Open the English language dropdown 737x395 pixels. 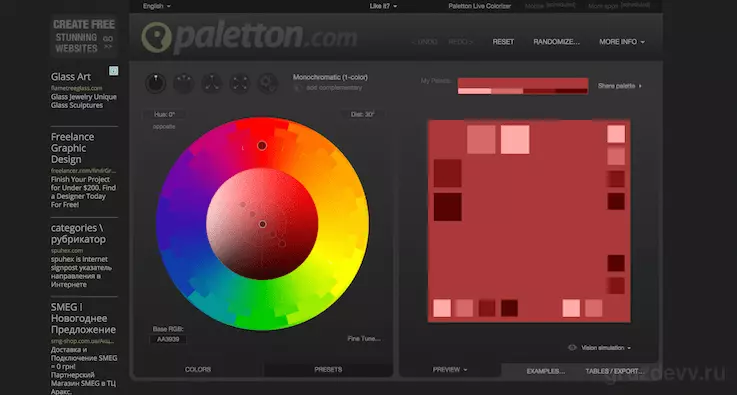(x=157, y=6)
